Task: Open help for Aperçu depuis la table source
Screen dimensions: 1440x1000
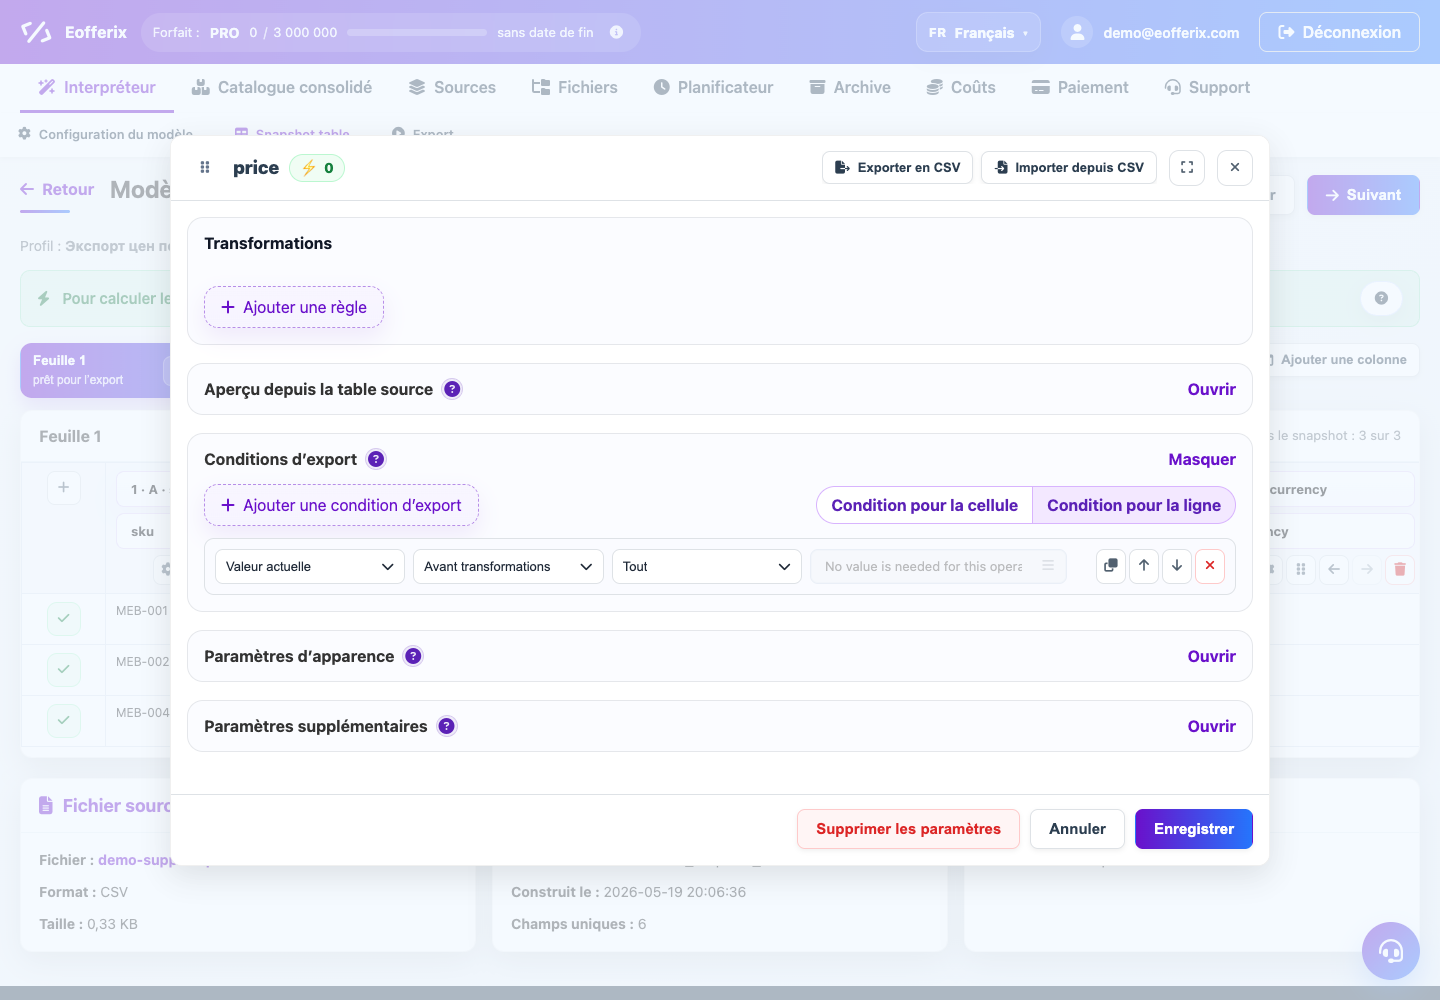Action: coord(453,389)
